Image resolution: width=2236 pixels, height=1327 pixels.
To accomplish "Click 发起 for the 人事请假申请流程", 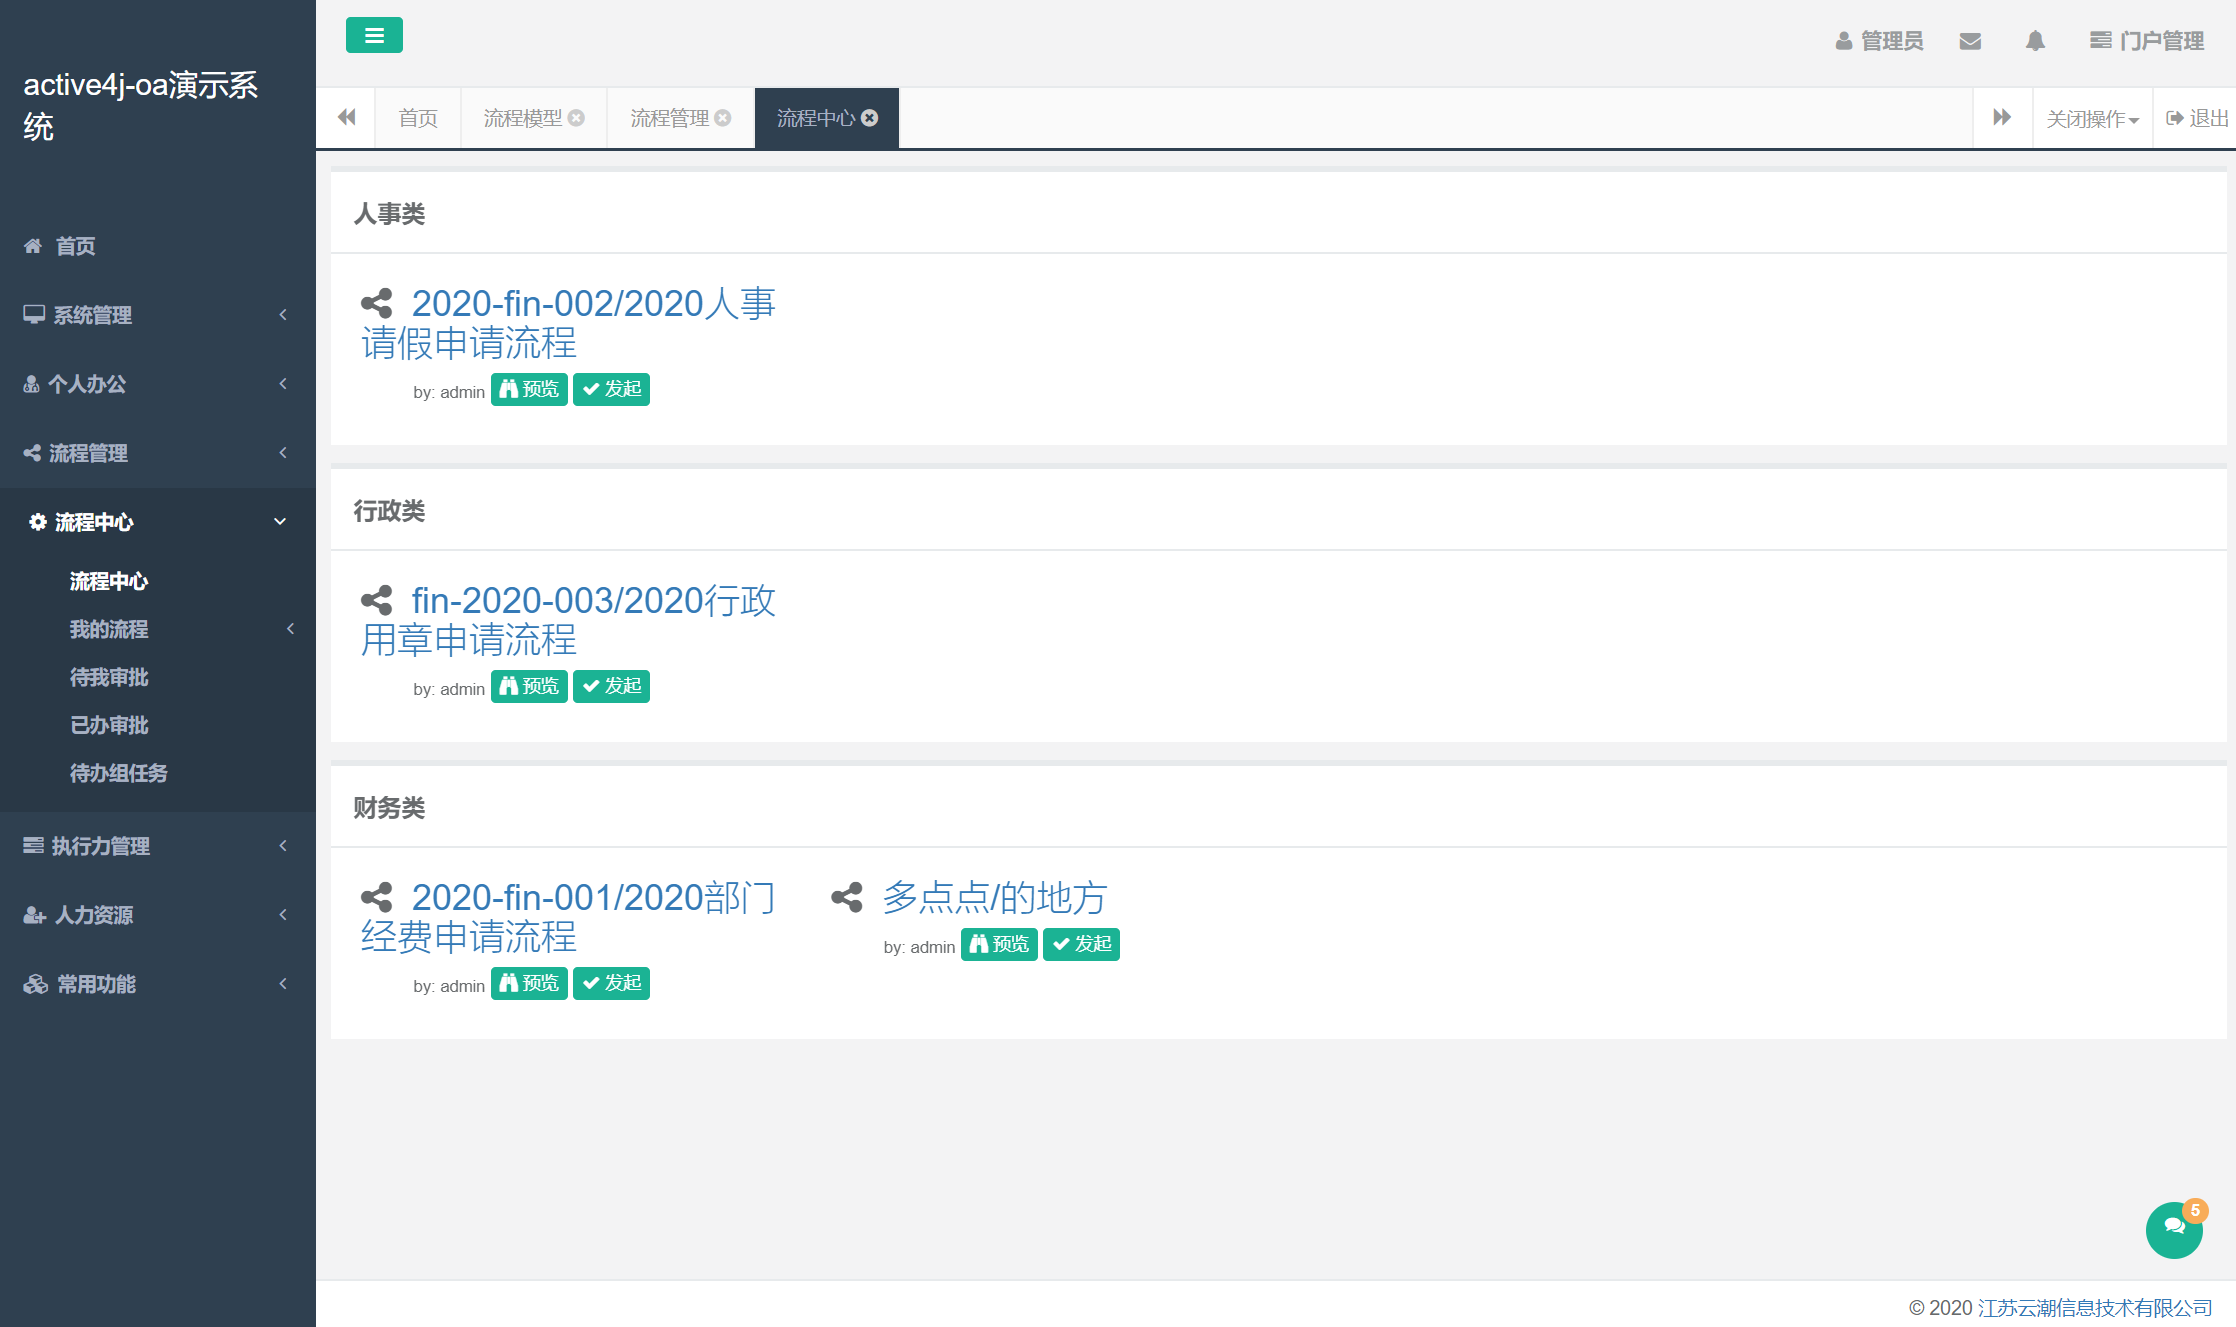I will click(x=611, y=389).
